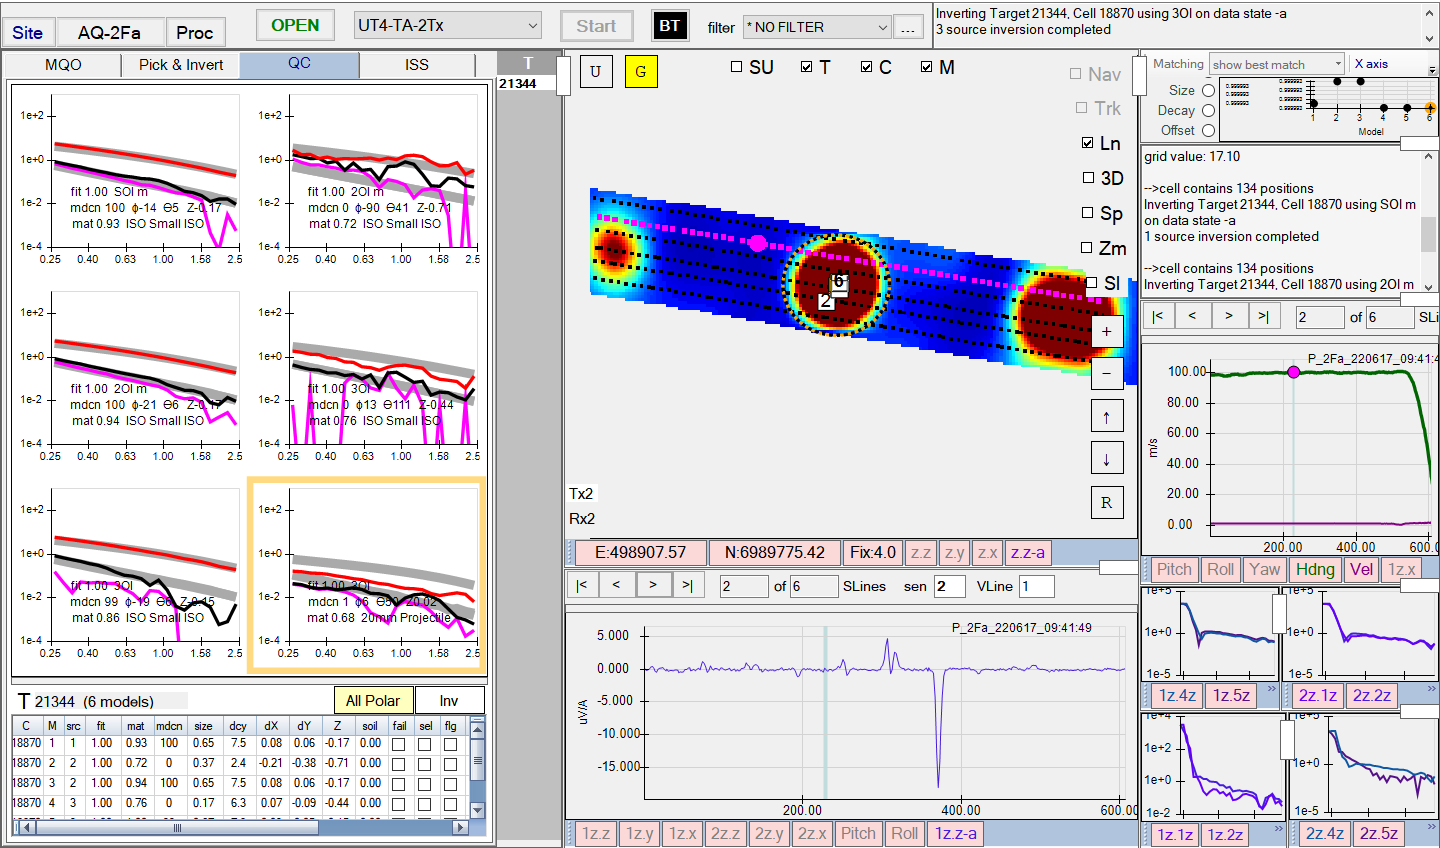Image resolution: width=1440 pixels, height=848 pixels.
Task: Jump to first line in right panel navigation
Action: coord(1158,316)
